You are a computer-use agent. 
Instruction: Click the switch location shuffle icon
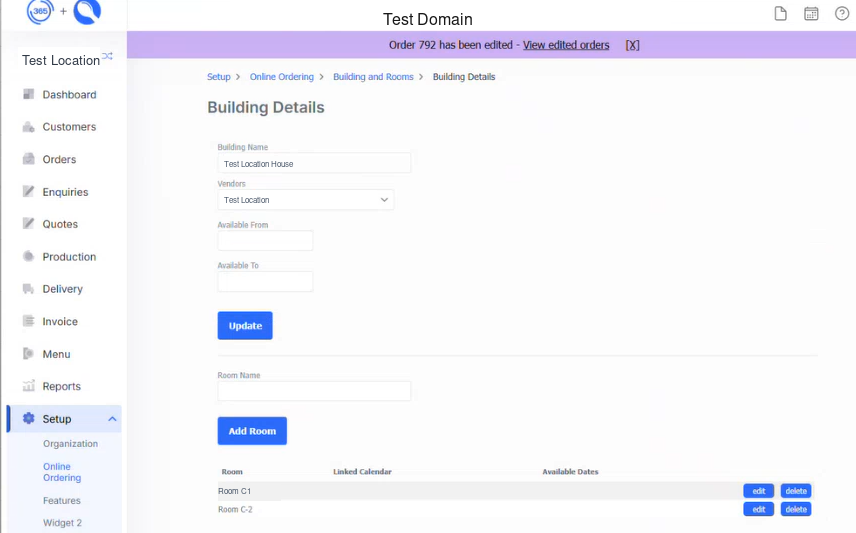(x=107, y=56)
